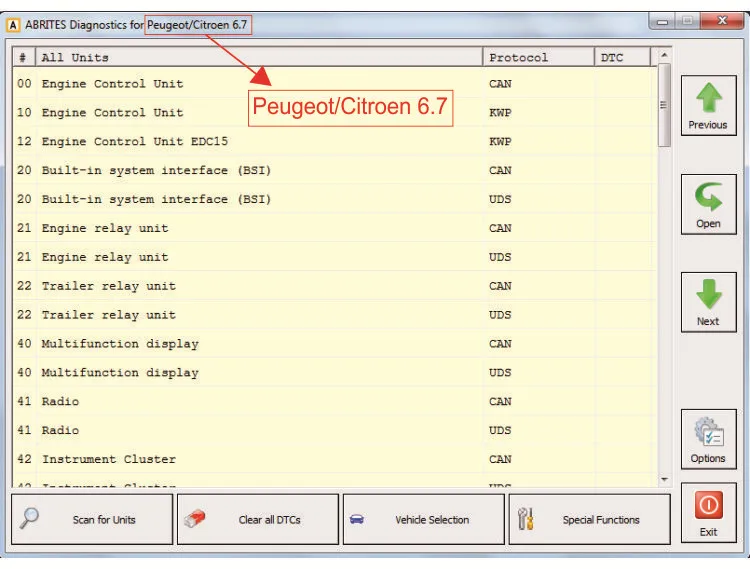Image resolution: width=750 pixels, height=569 pixels.
Task: Select 42 Instrument Cluster CAN row
Action: point(335,459)
